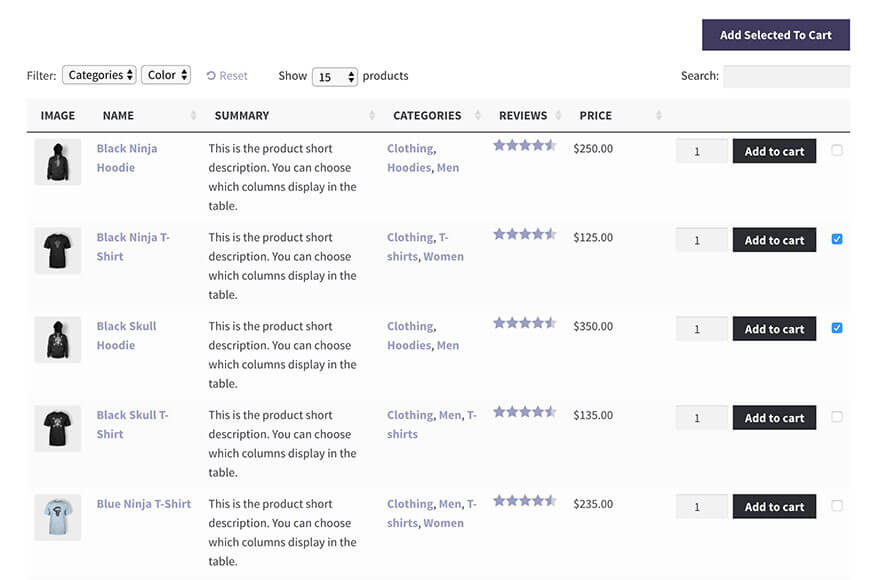This screenshot has width=880, height=580.
Task: Click the star rating of Blue Ninja T-Shirt
Action: [x=525, y=499]
